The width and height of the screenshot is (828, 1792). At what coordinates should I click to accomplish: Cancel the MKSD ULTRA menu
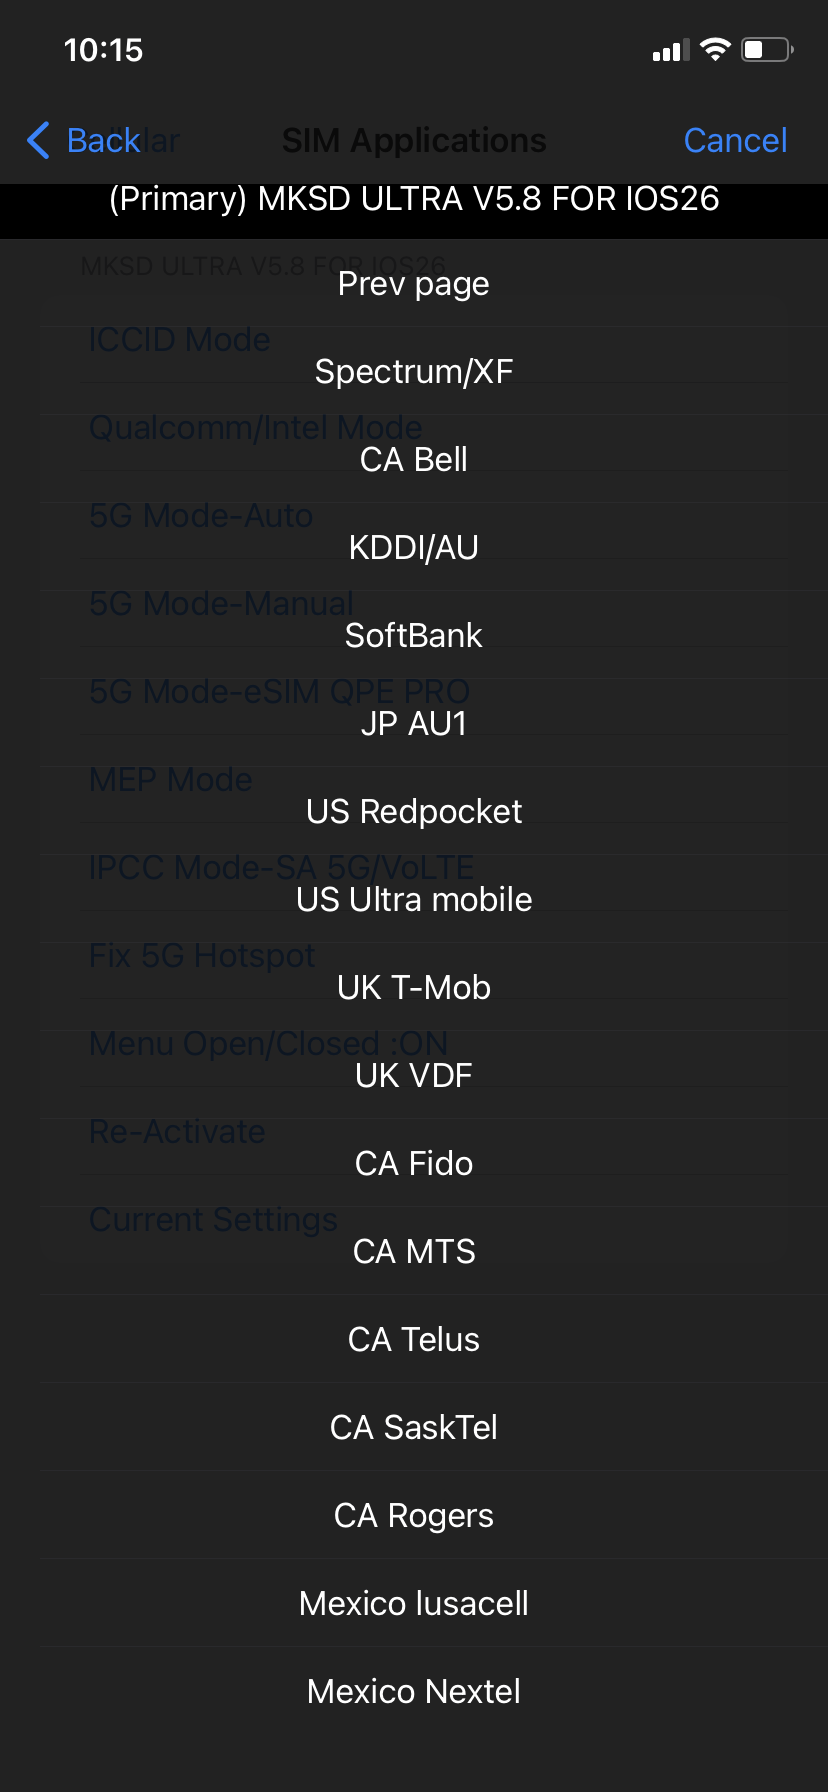coord(735,141)
